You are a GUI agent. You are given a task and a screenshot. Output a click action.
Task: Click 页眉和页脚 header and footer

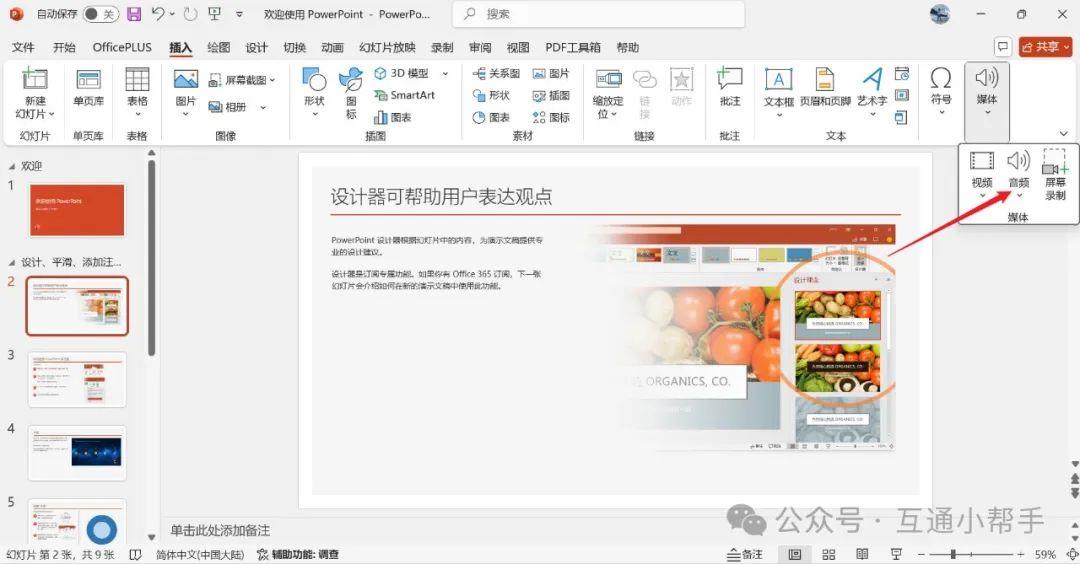(x=824, y=87)
